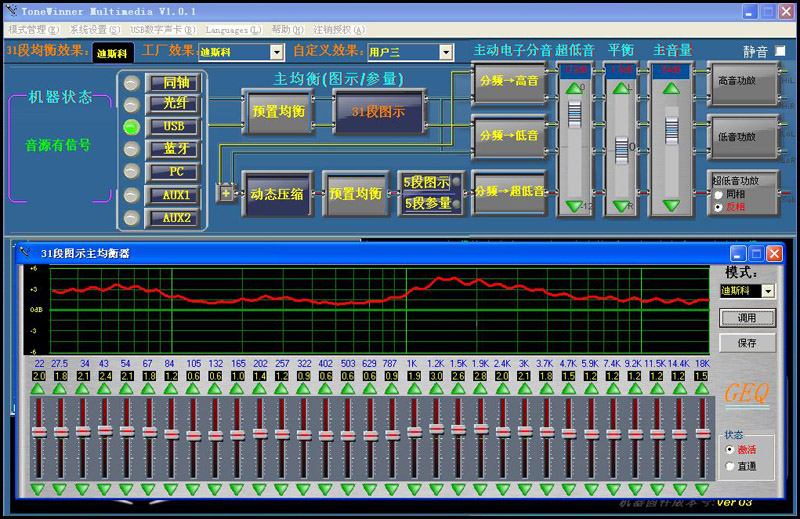This screenshot has width=800, height=519.
Task: Click the down arrow below the 18K band
Action: pyautogui.click(x=702, y=489)
